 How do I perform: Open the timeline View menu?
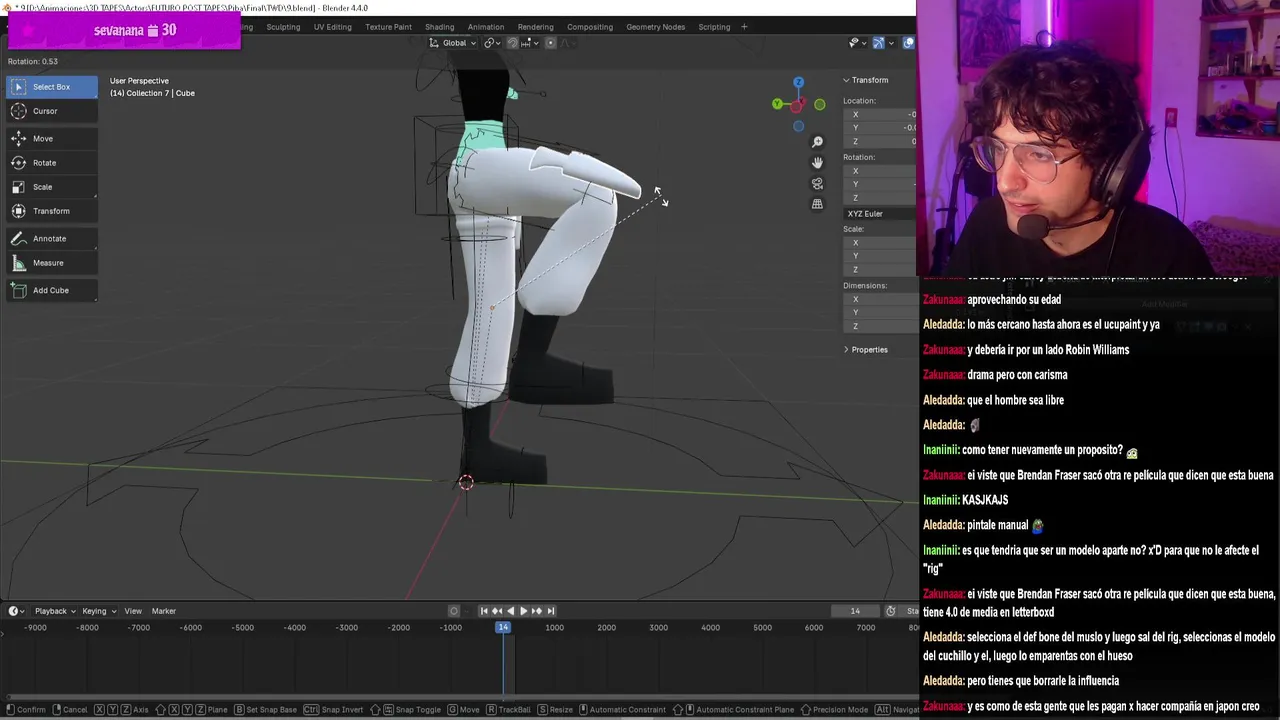133,611
